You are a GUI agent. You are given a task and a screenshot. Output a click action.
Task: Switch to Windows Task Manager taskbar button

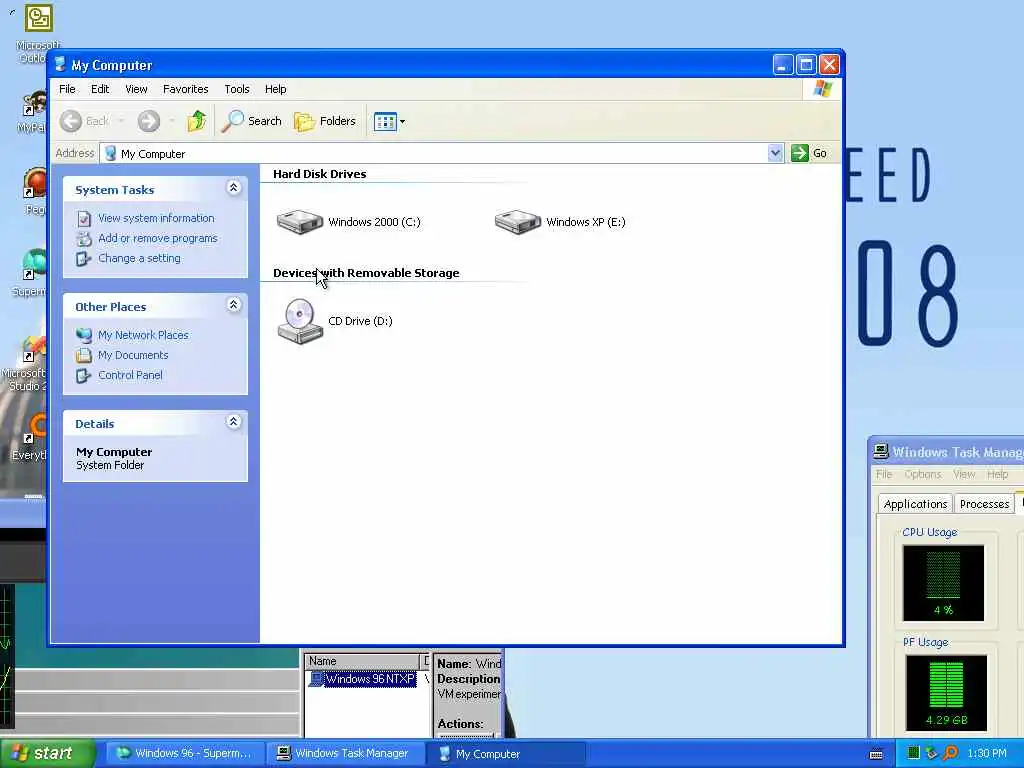coord(344,753)
